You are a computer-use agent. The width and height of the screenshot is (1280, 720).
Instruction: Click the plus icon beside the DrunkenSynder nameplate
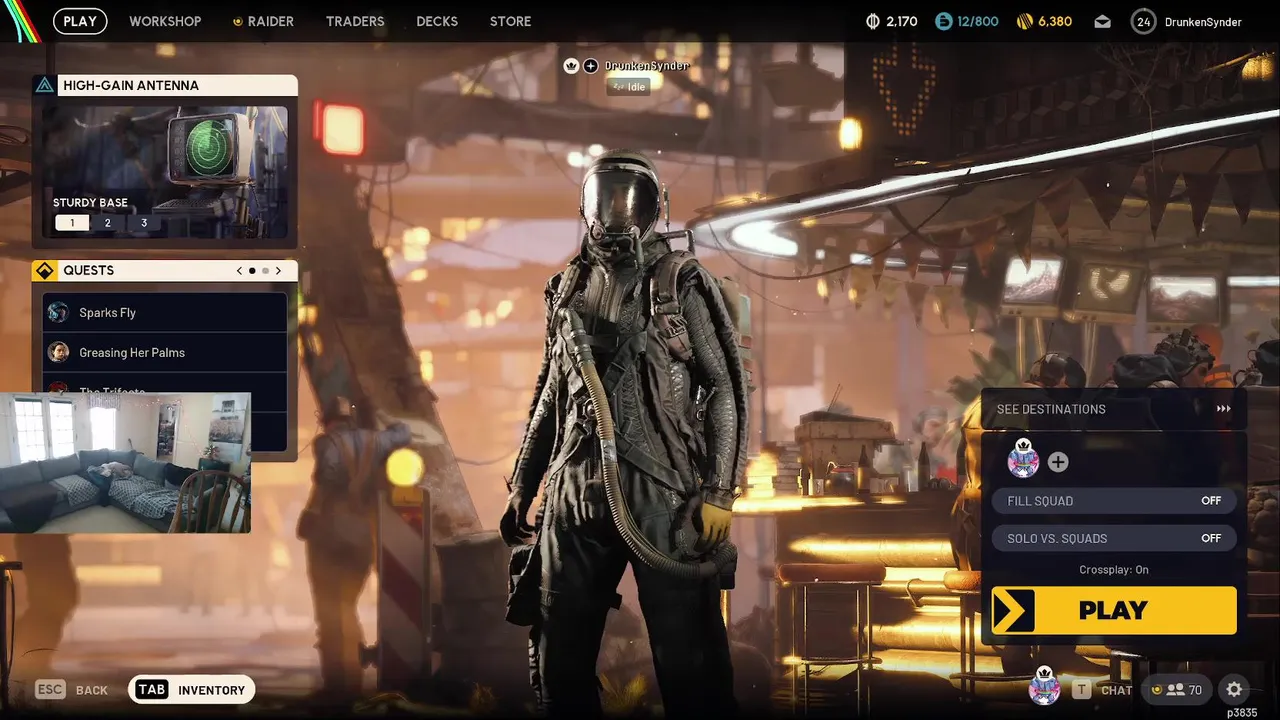tap(591, 66)
